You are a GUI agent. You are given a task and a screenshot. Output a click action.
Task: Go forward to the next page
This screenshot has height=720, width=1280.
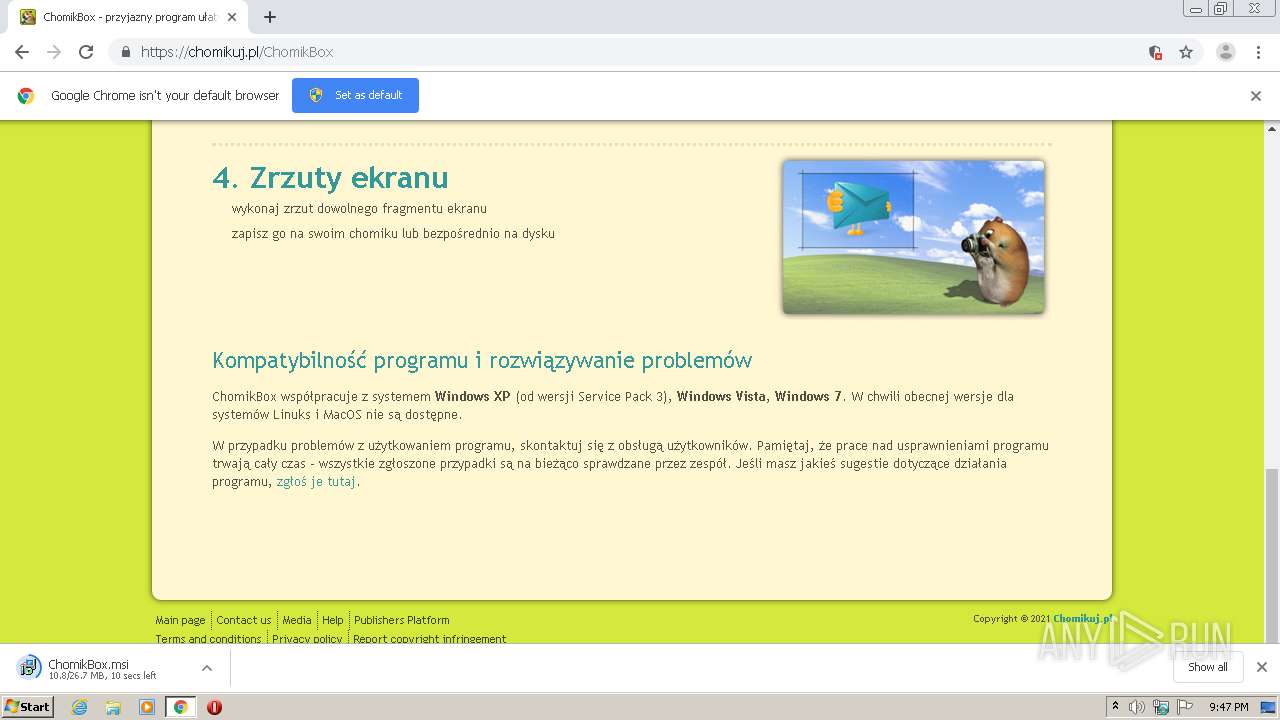(x=54, y=52)
